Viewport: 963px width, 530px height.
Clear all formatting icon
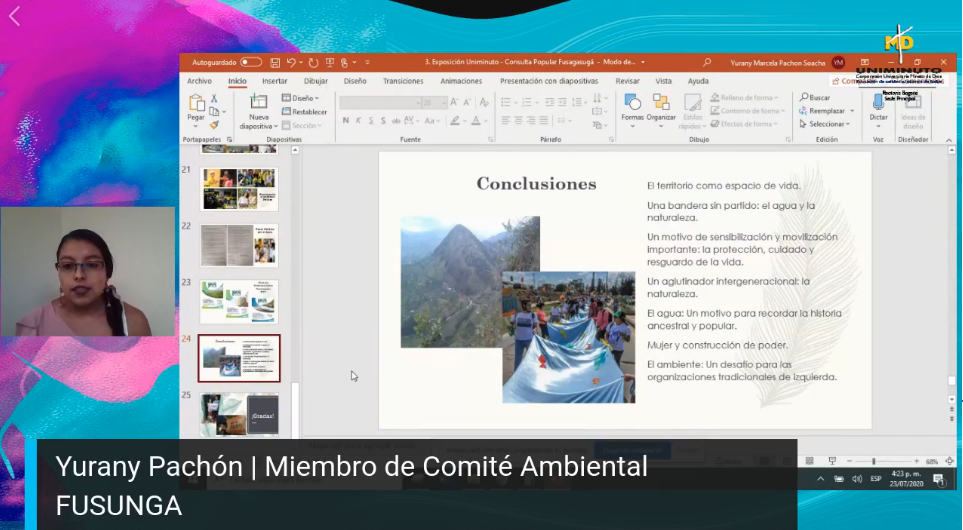484,103
